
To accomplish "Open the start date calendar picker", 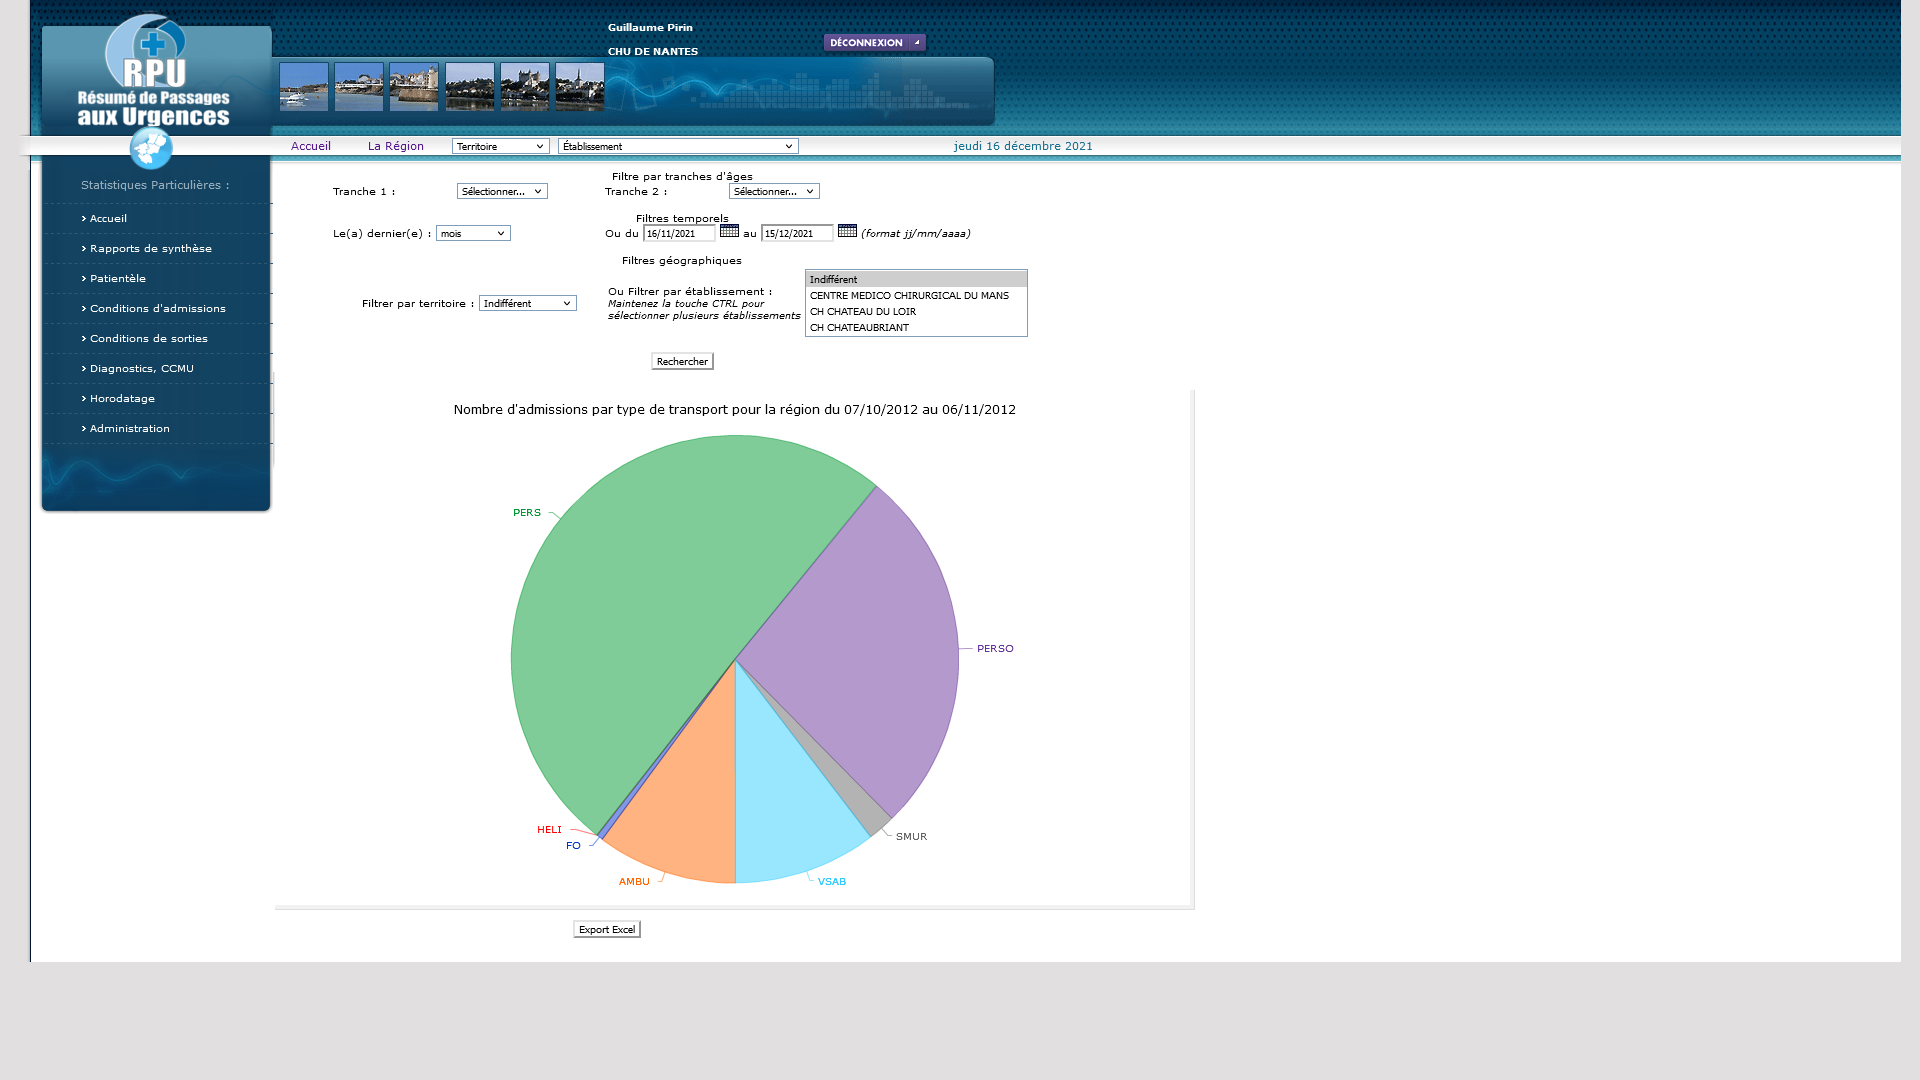I will pos(729,231).
